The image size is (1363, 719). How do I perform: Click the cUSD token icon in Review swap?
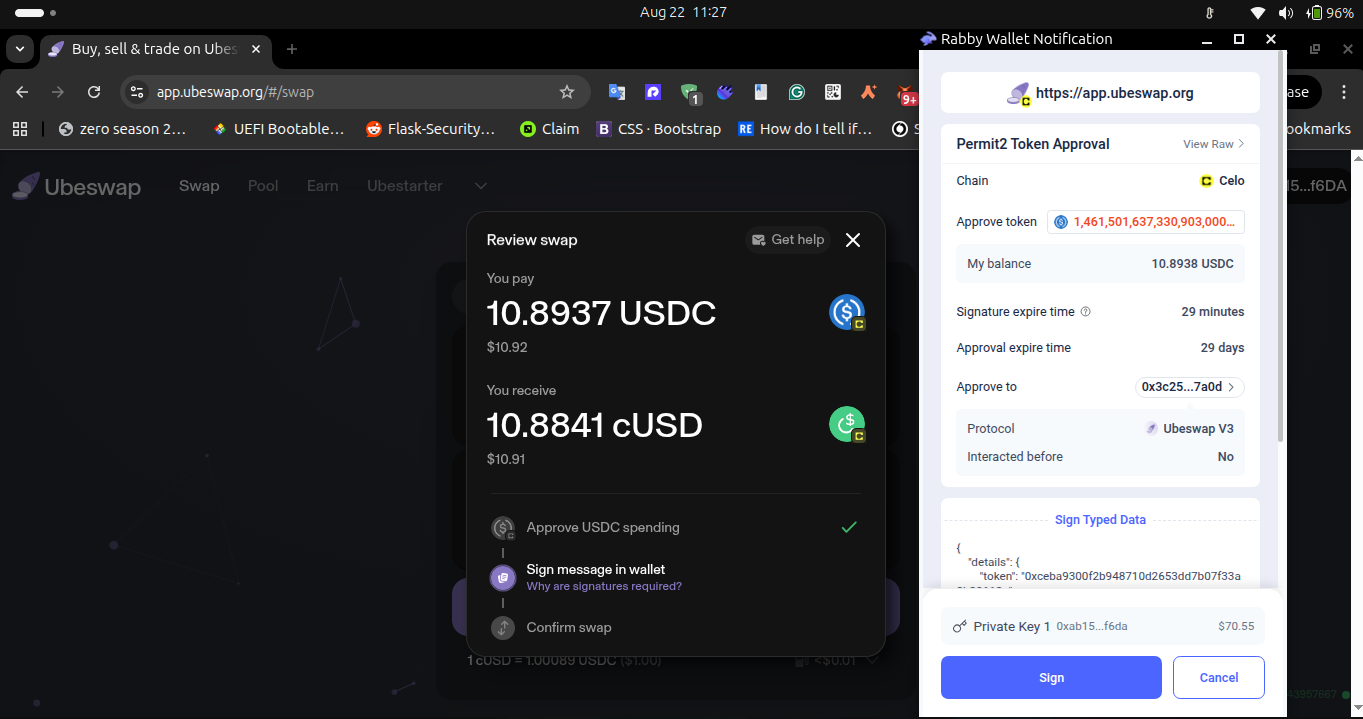coord(847,425)
